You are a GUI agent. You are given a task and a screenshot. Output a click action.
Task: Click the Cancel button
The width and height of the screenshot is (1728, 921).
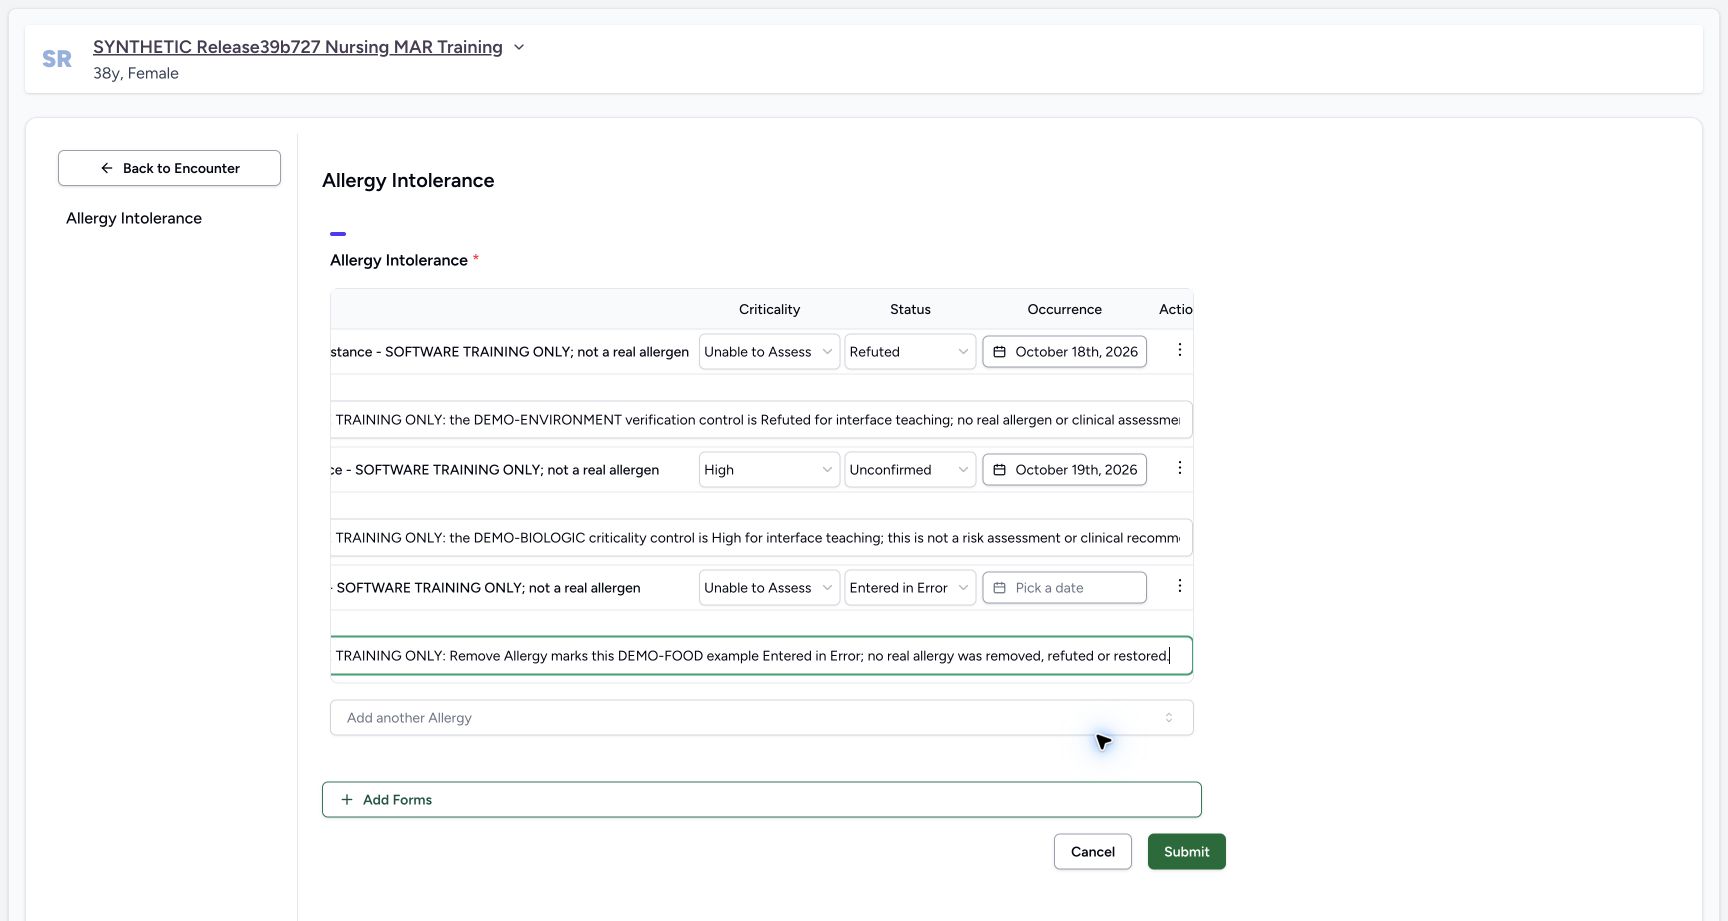(x=1093, y=852)
